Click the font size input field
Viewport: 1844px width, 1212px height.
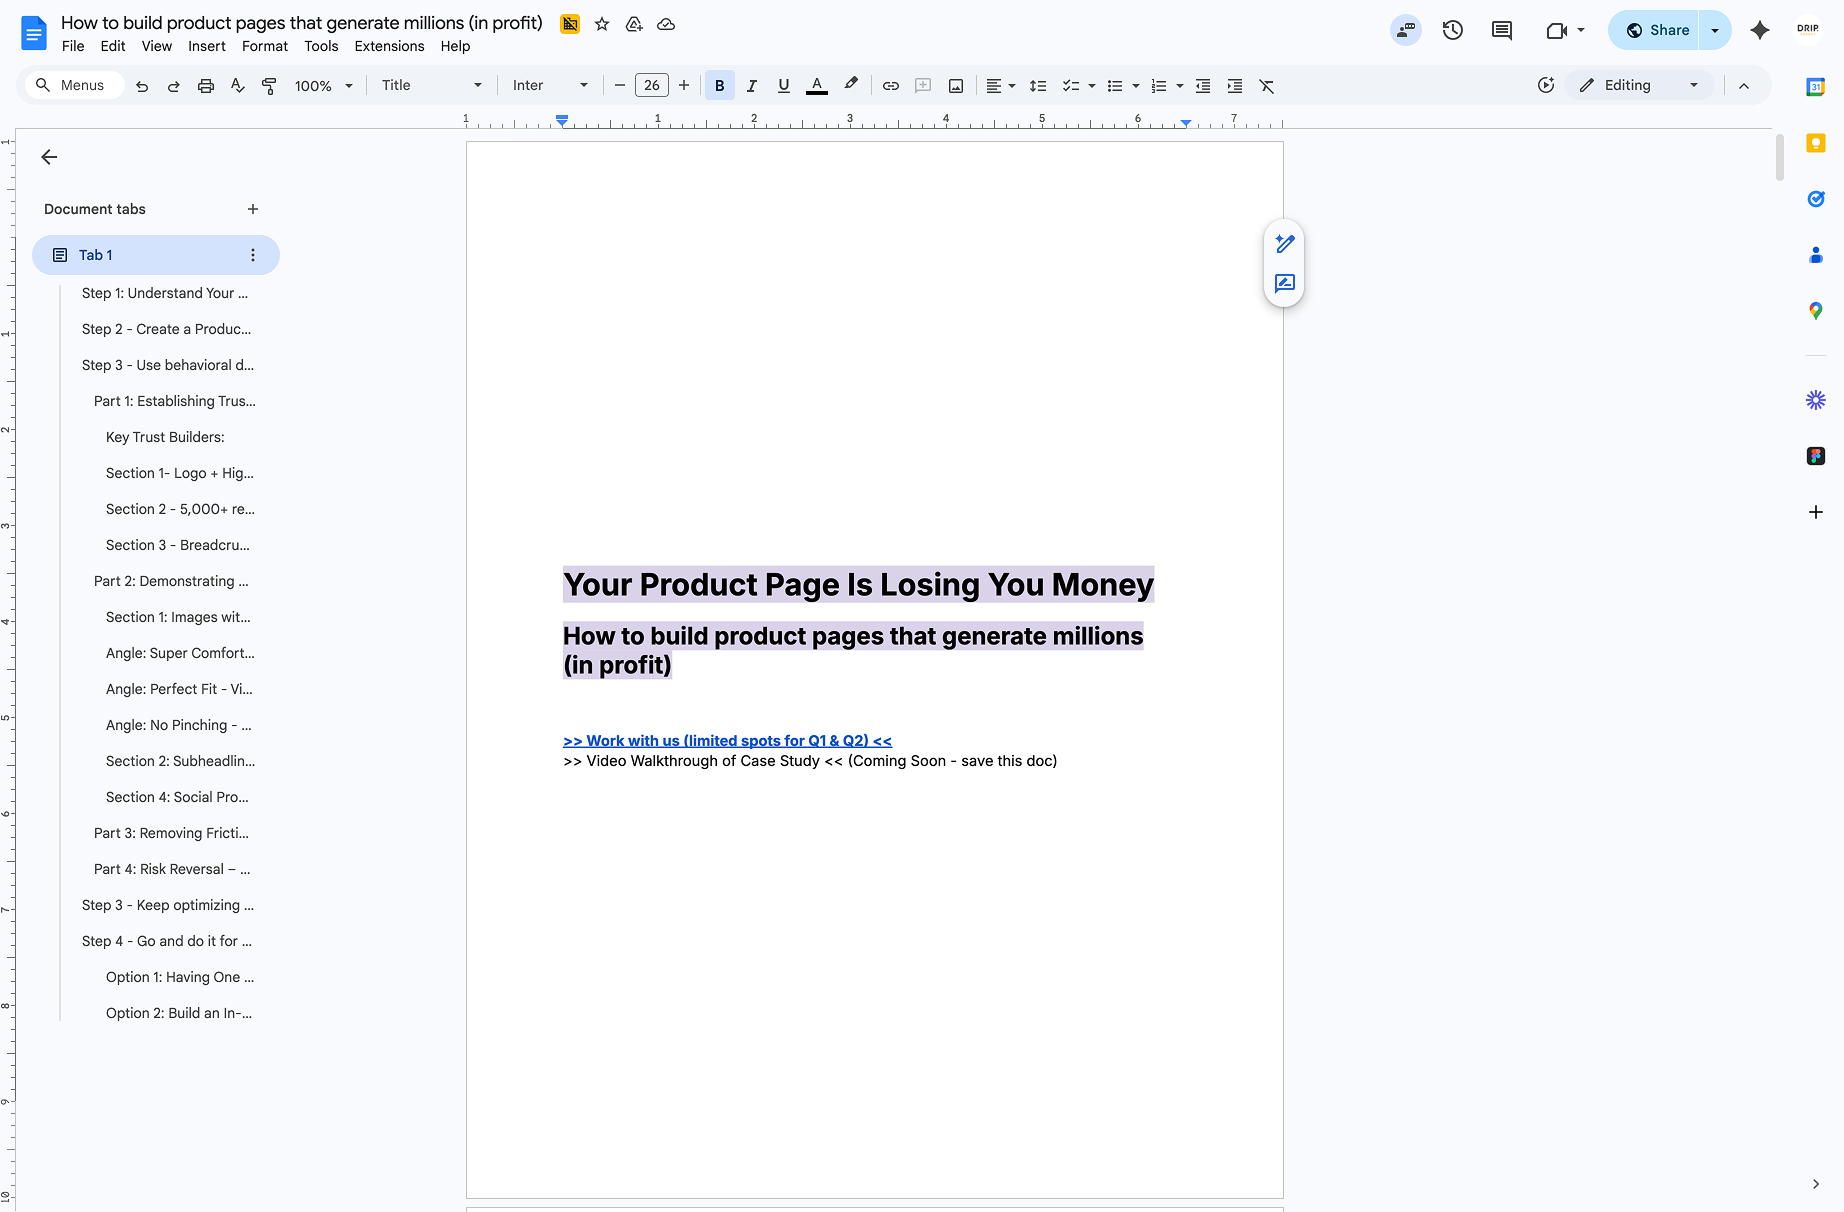click(x=652, y=86)
